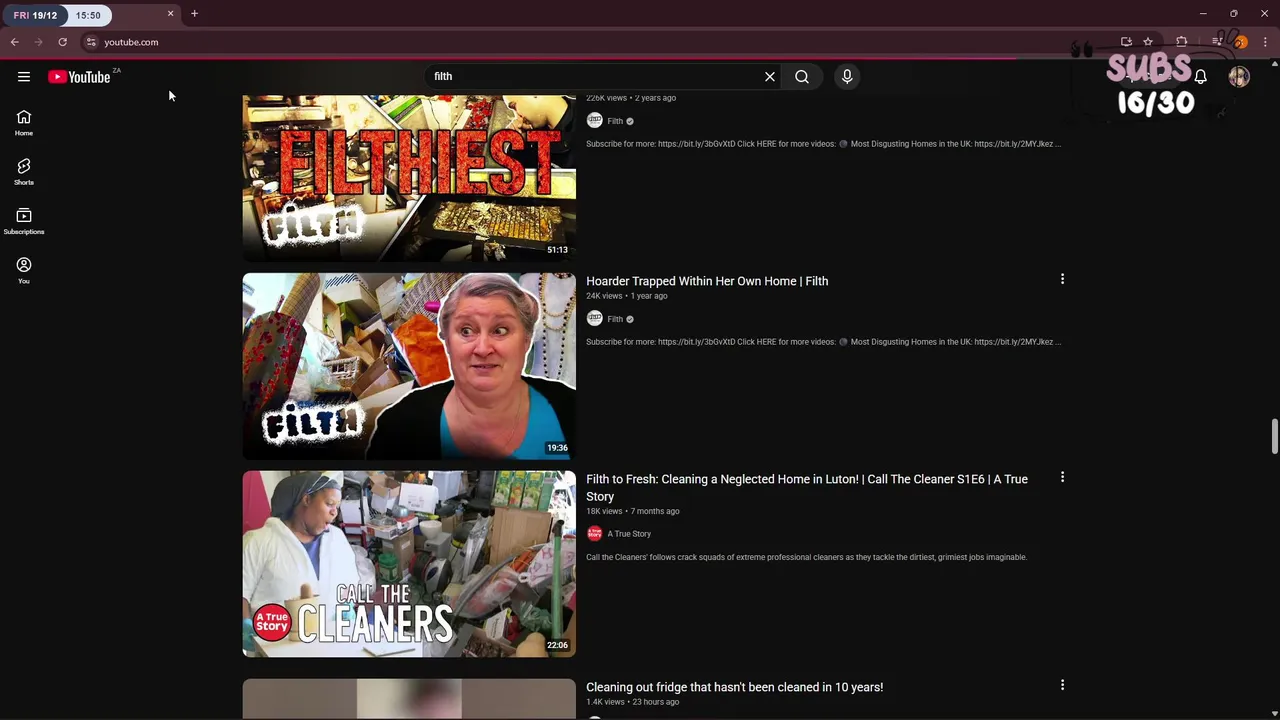Open the browser extensions puzzle icon
The height and width of the screenshot is (720, 1280).
[x=1182, y=42]
